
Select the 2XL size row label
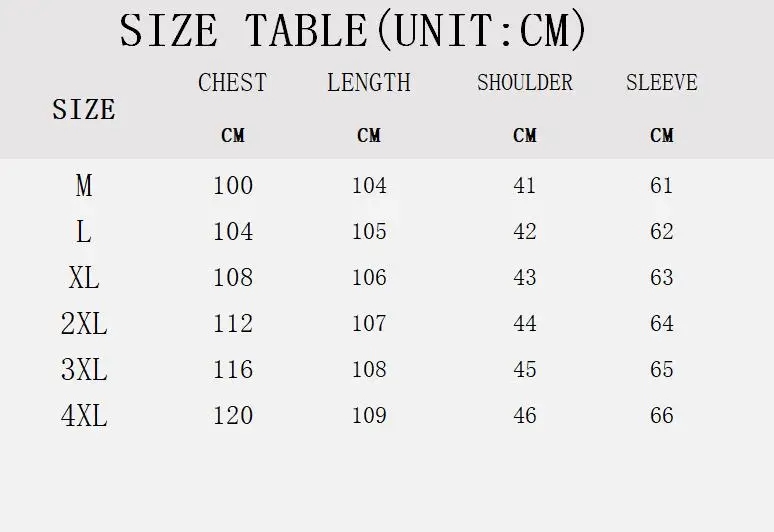(x=84, y=324)
